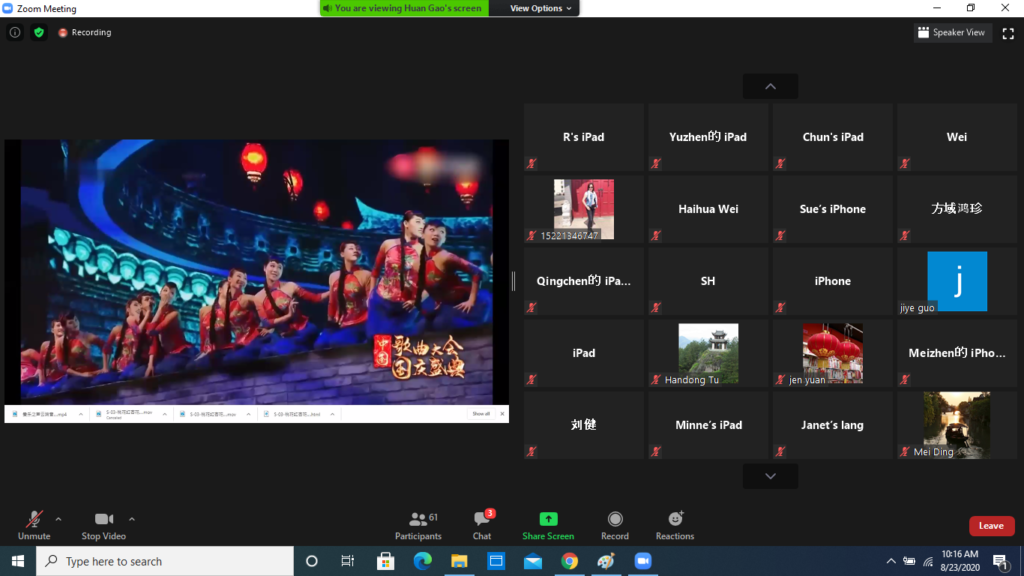Show next page of participants

[x=771, y=476]
